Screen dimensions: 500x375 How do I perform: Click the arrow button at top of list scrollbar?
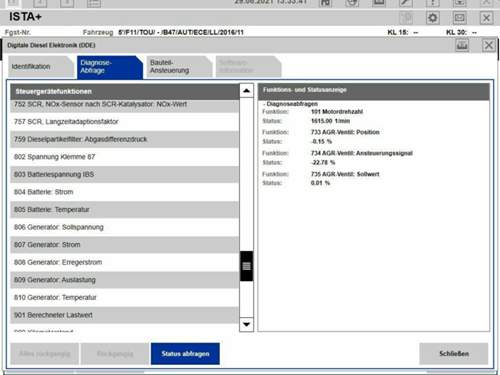coord(246,90)
